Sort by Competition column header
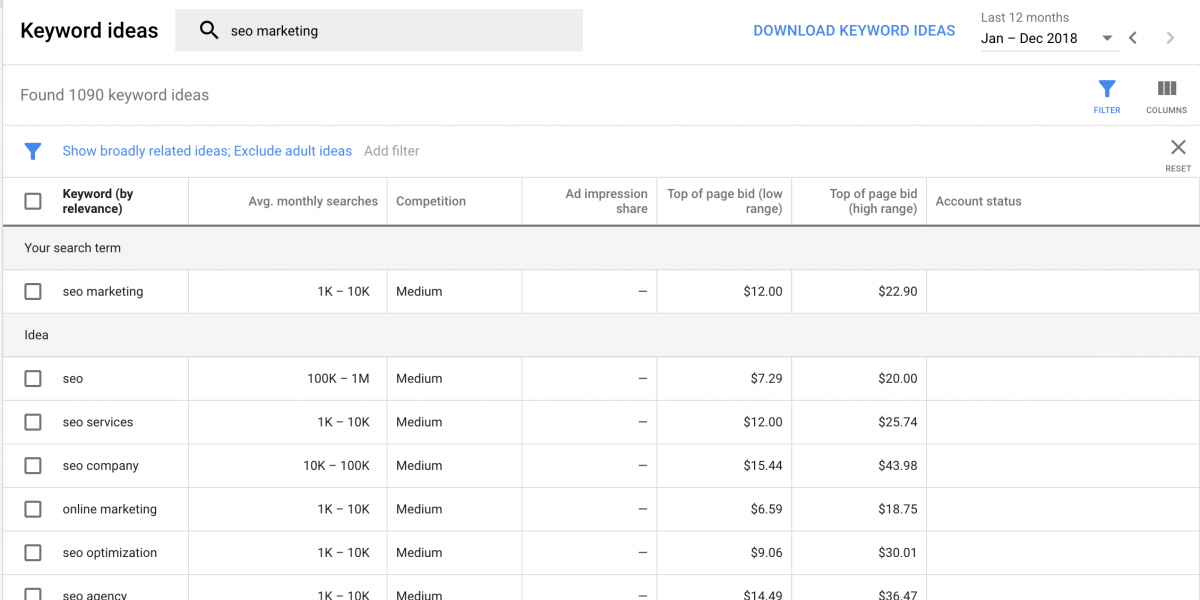Screen dimensions: 1200x600 431,201
